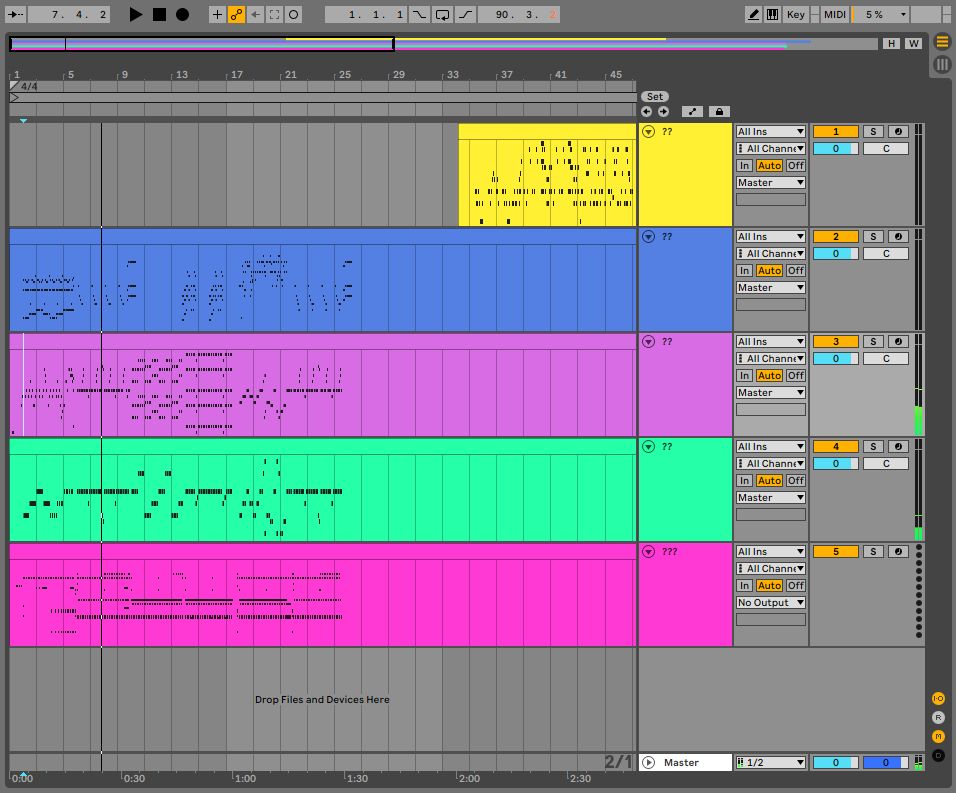
Task: Click the loop length field 90.3.2
Action: (x=519, y=15)
